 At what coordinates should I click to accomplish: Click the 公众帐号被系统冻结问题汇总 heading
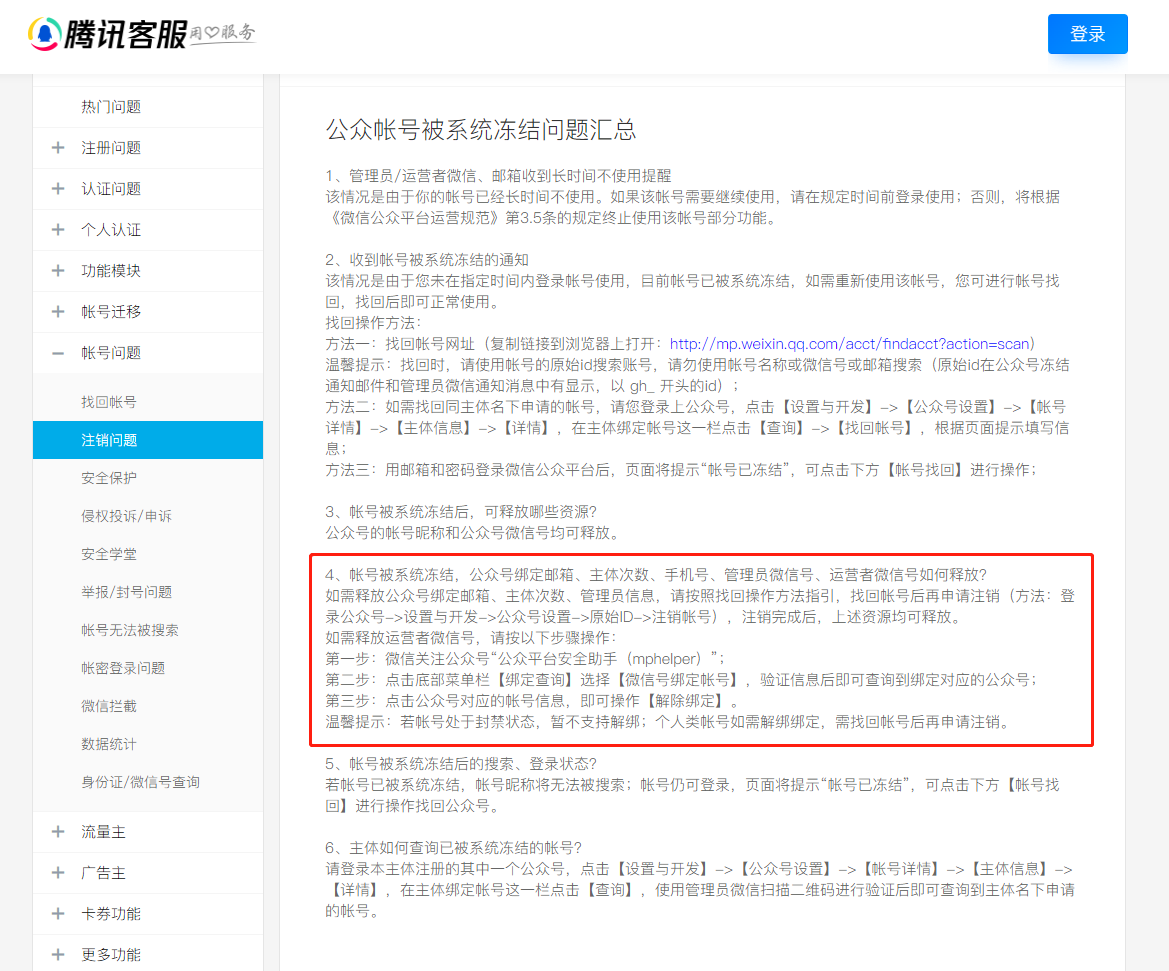(481, 130)
